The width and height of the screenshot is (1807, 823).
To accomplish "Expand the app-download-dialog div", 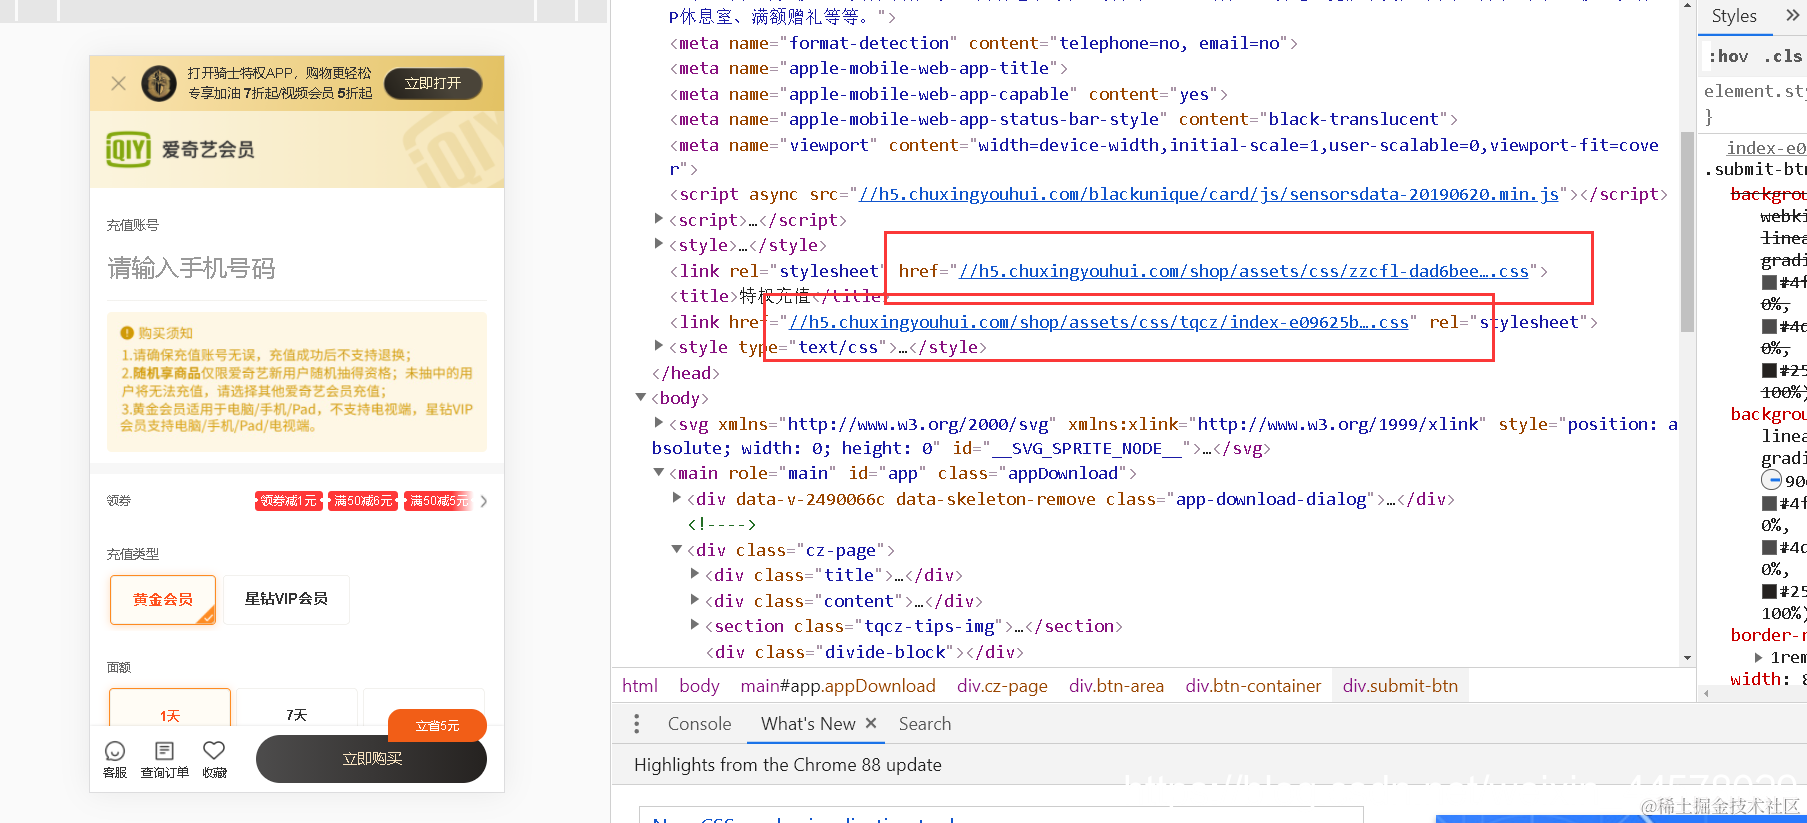I will 676,497.
